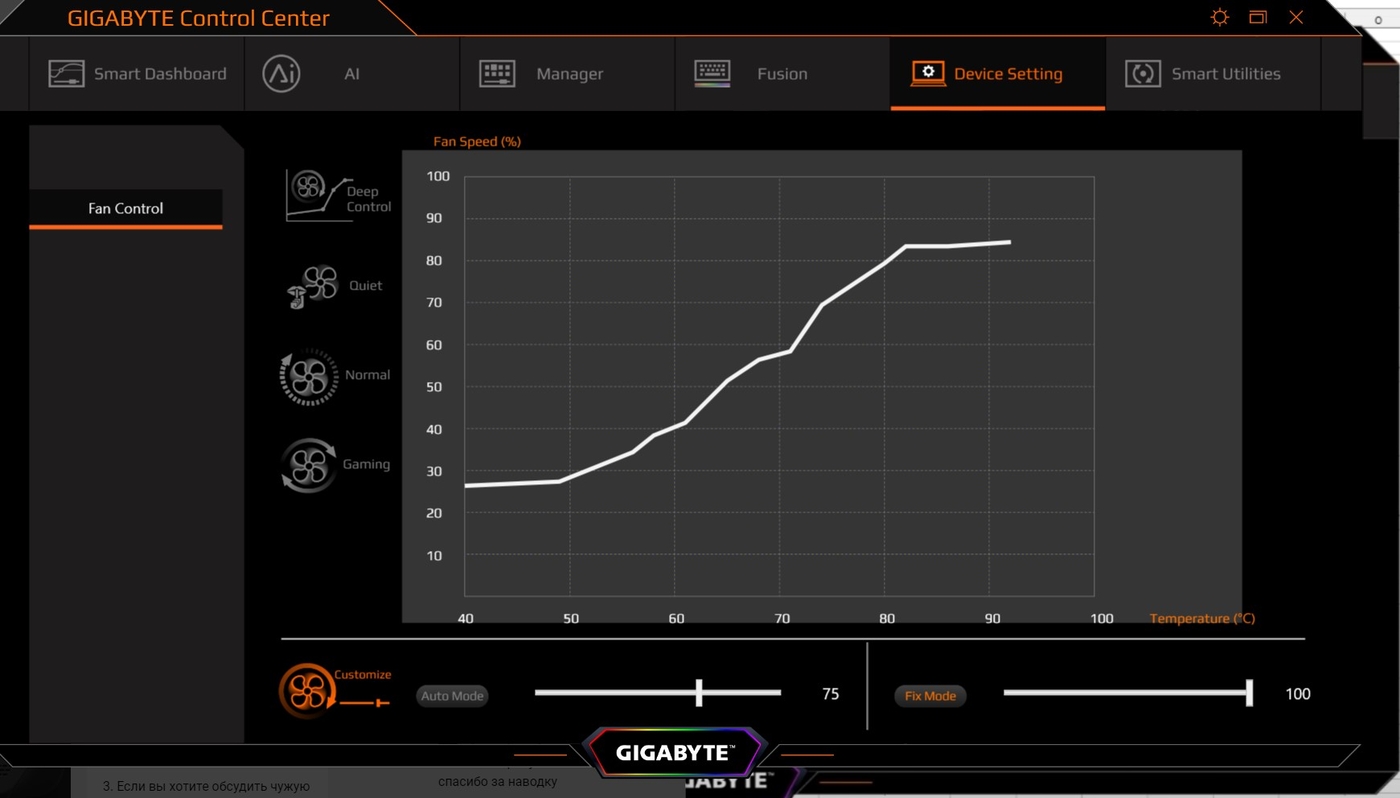Viewport: 1400px width, 798px height.
Task: Click the Temperature (°C) axis label
Action: click(x=1202, y=619)
